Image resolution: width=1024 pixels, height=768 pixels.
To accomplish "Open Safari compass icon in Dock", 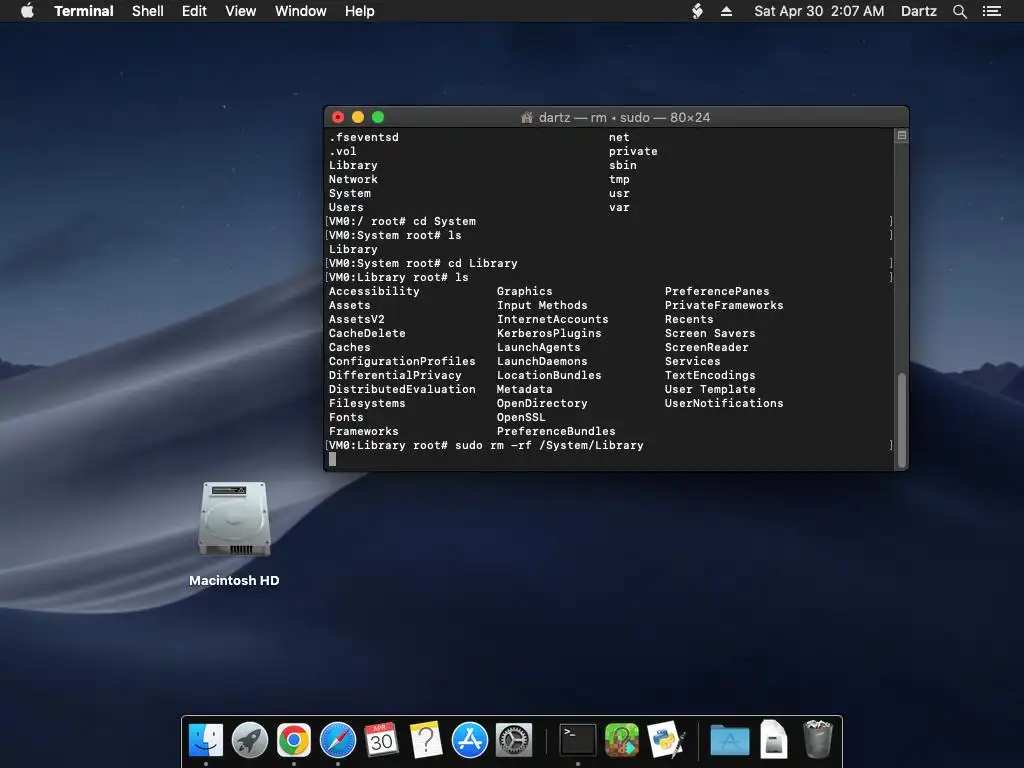I will pos(338,741).
